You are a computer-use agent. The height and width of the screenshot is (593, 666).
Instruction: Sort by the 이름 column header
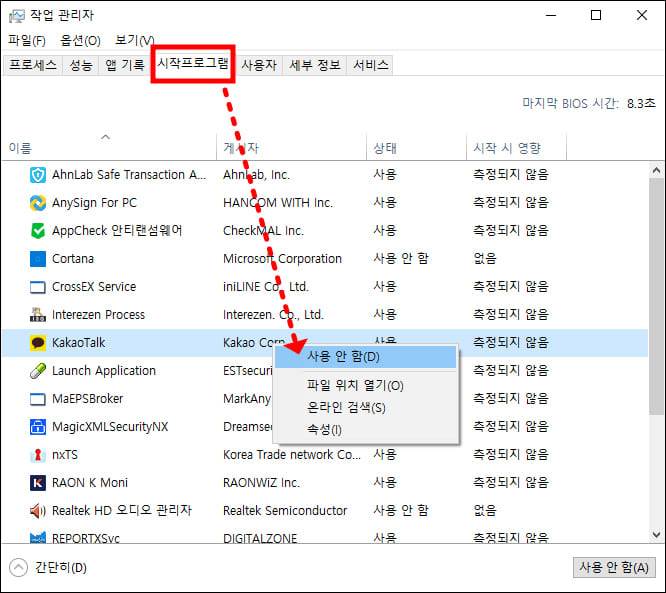pyautogui.click(x=109, y=148)
